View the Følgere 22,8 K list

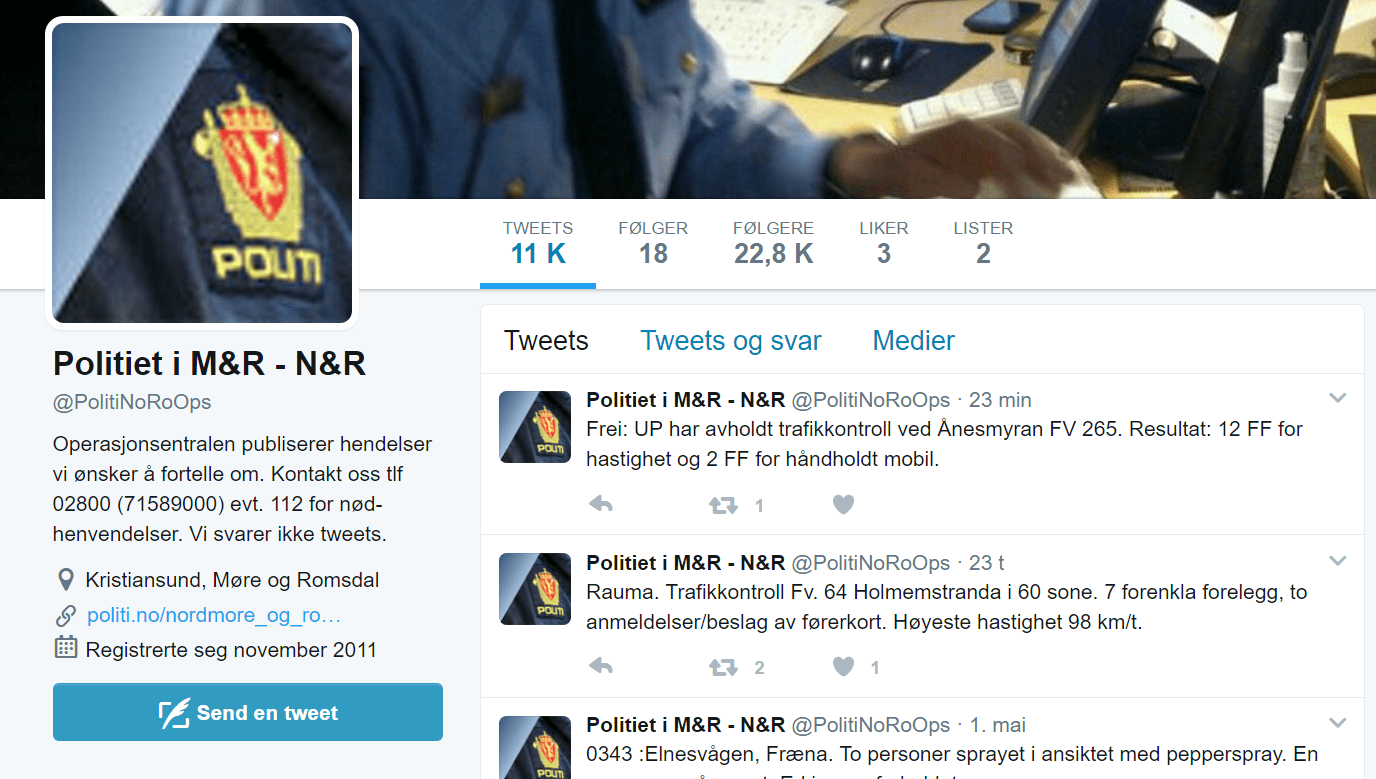(x=773, y=243)
